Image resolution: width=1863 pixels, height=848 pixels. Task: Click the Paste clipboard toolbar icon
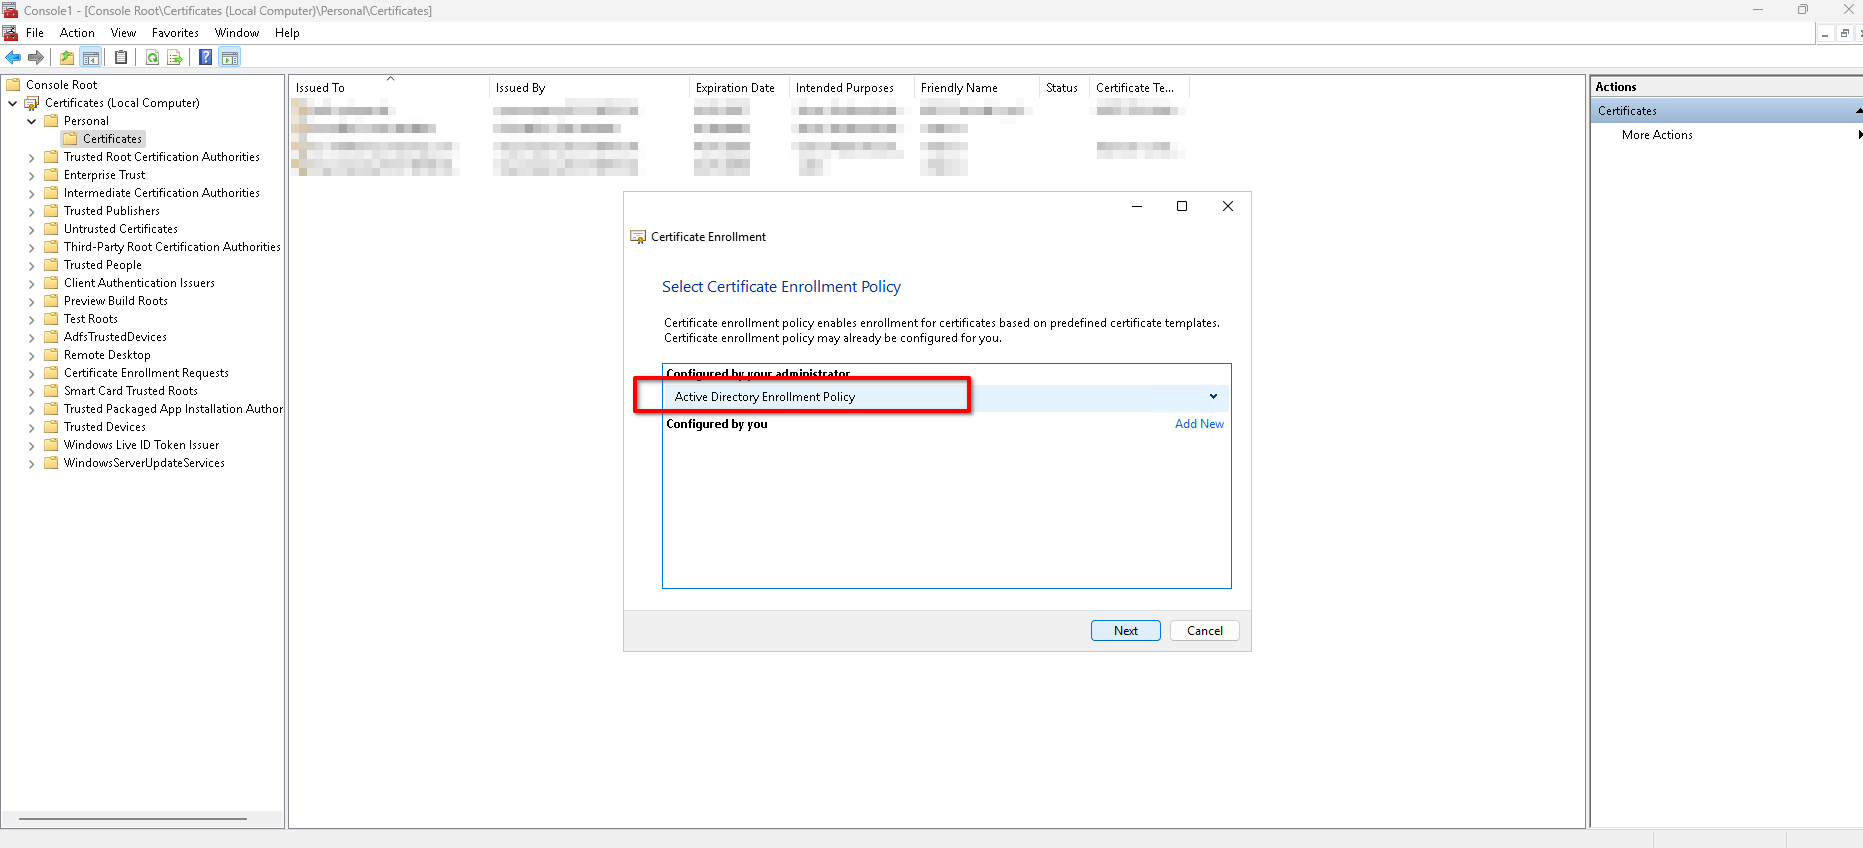click(121, 58)
